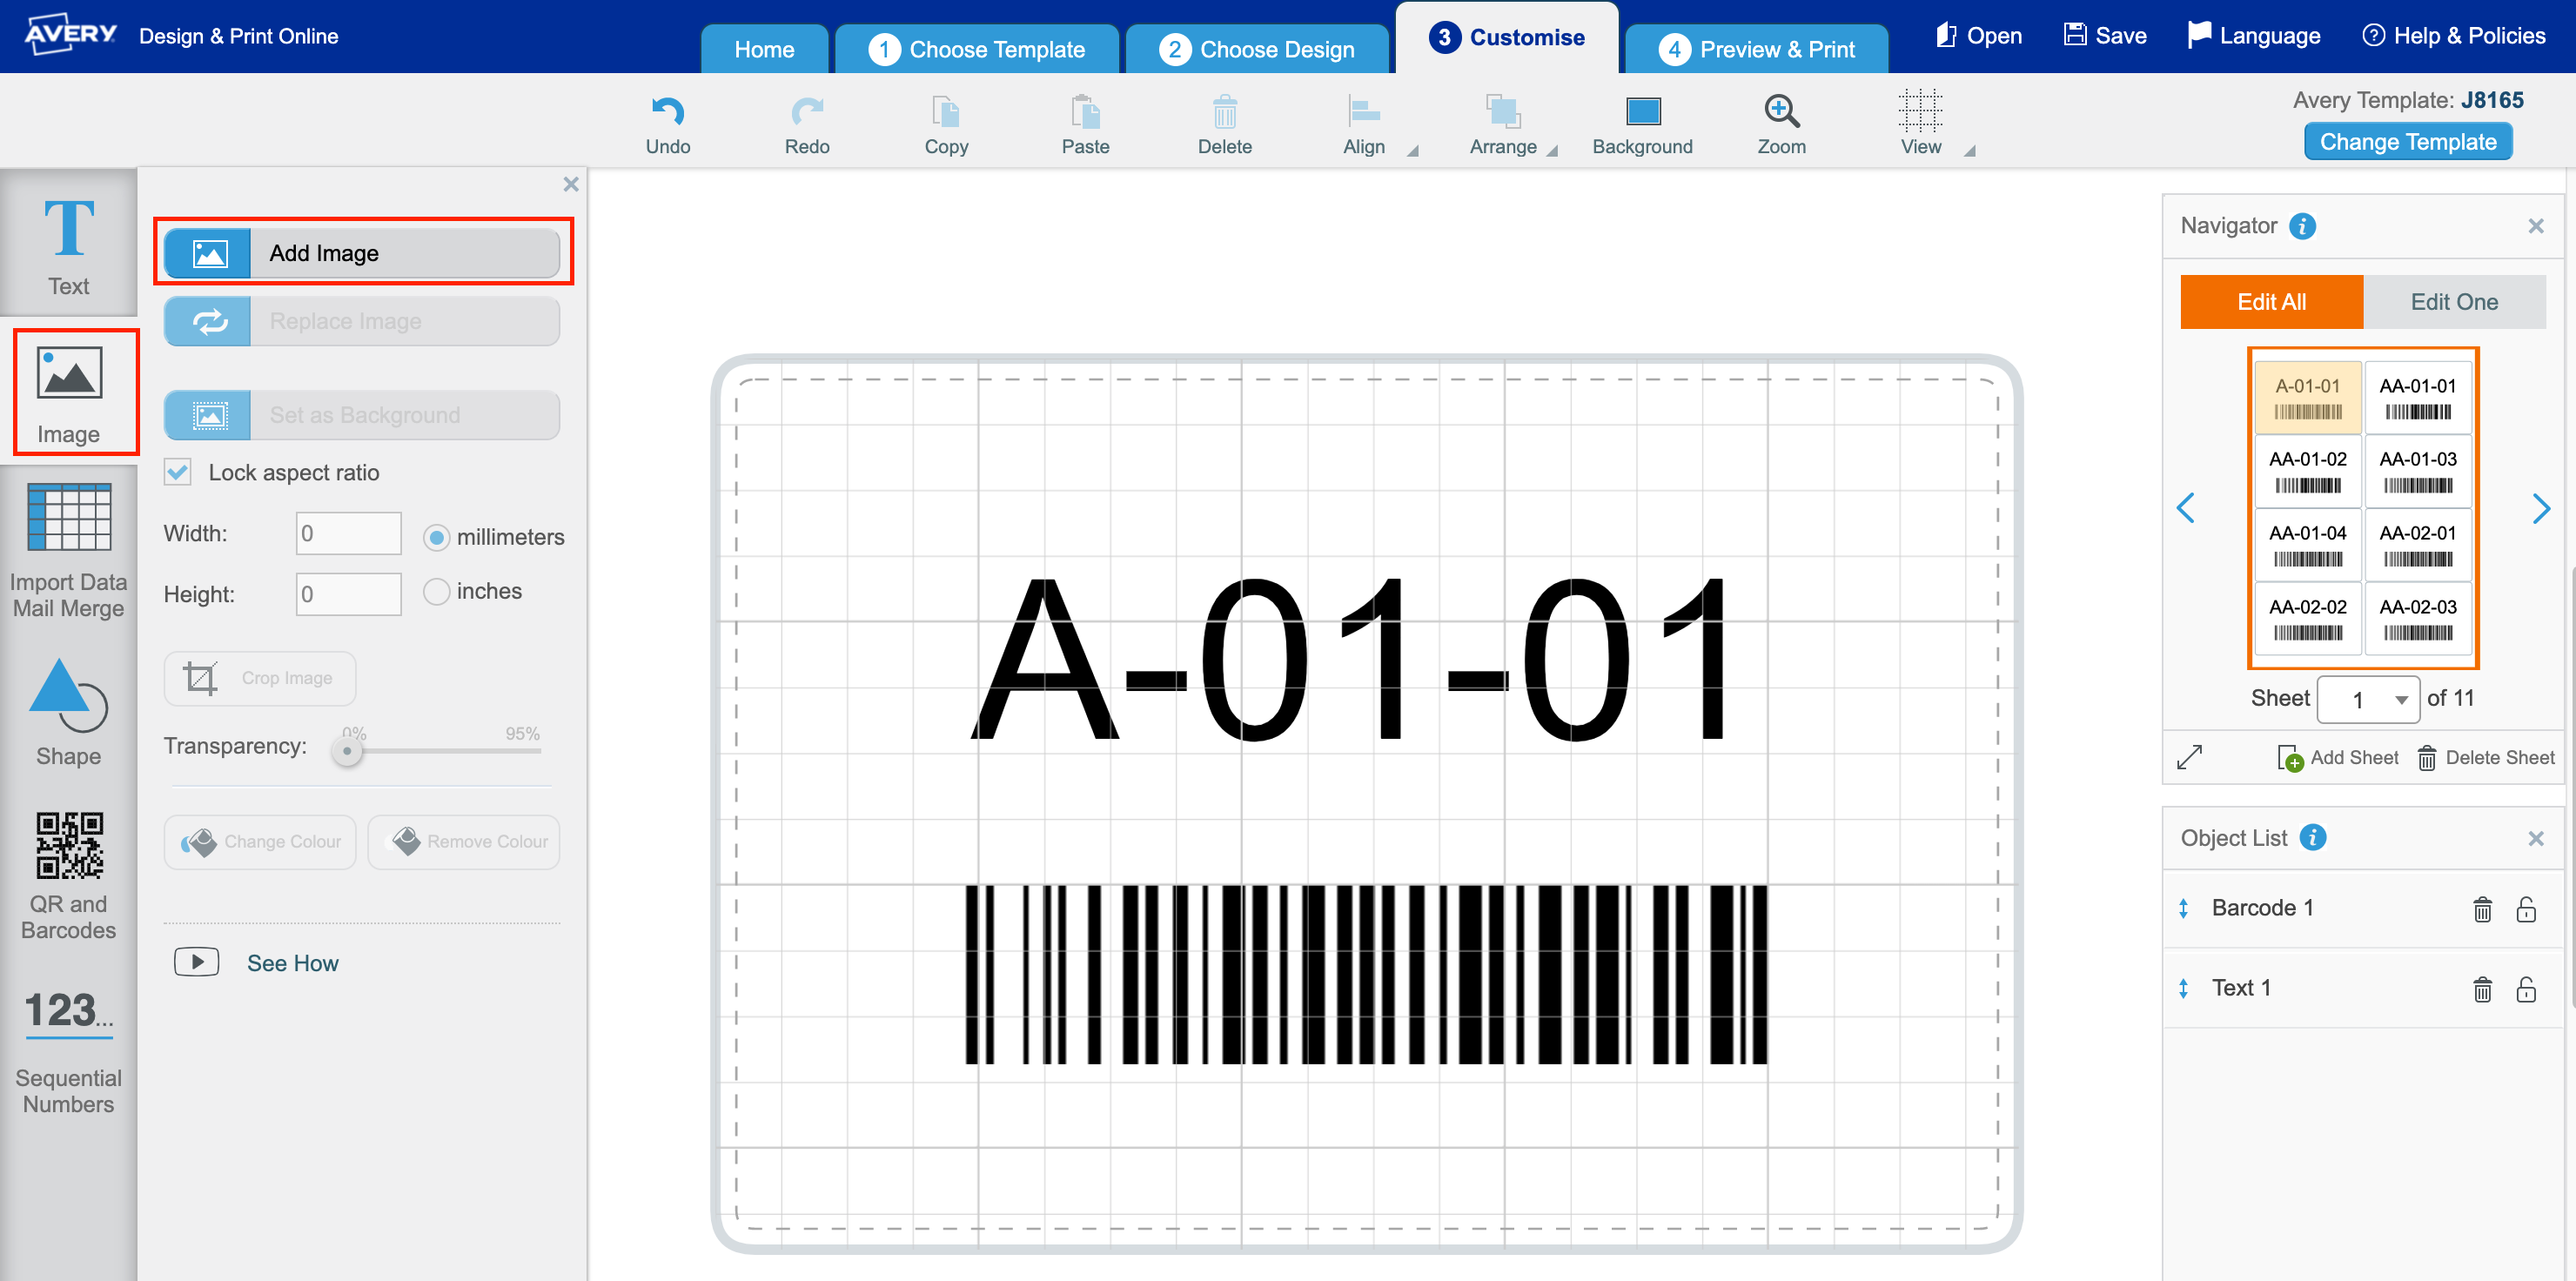Select the inches radio button
Viewport: 2576px width, 1281px height.
(437, 591)
